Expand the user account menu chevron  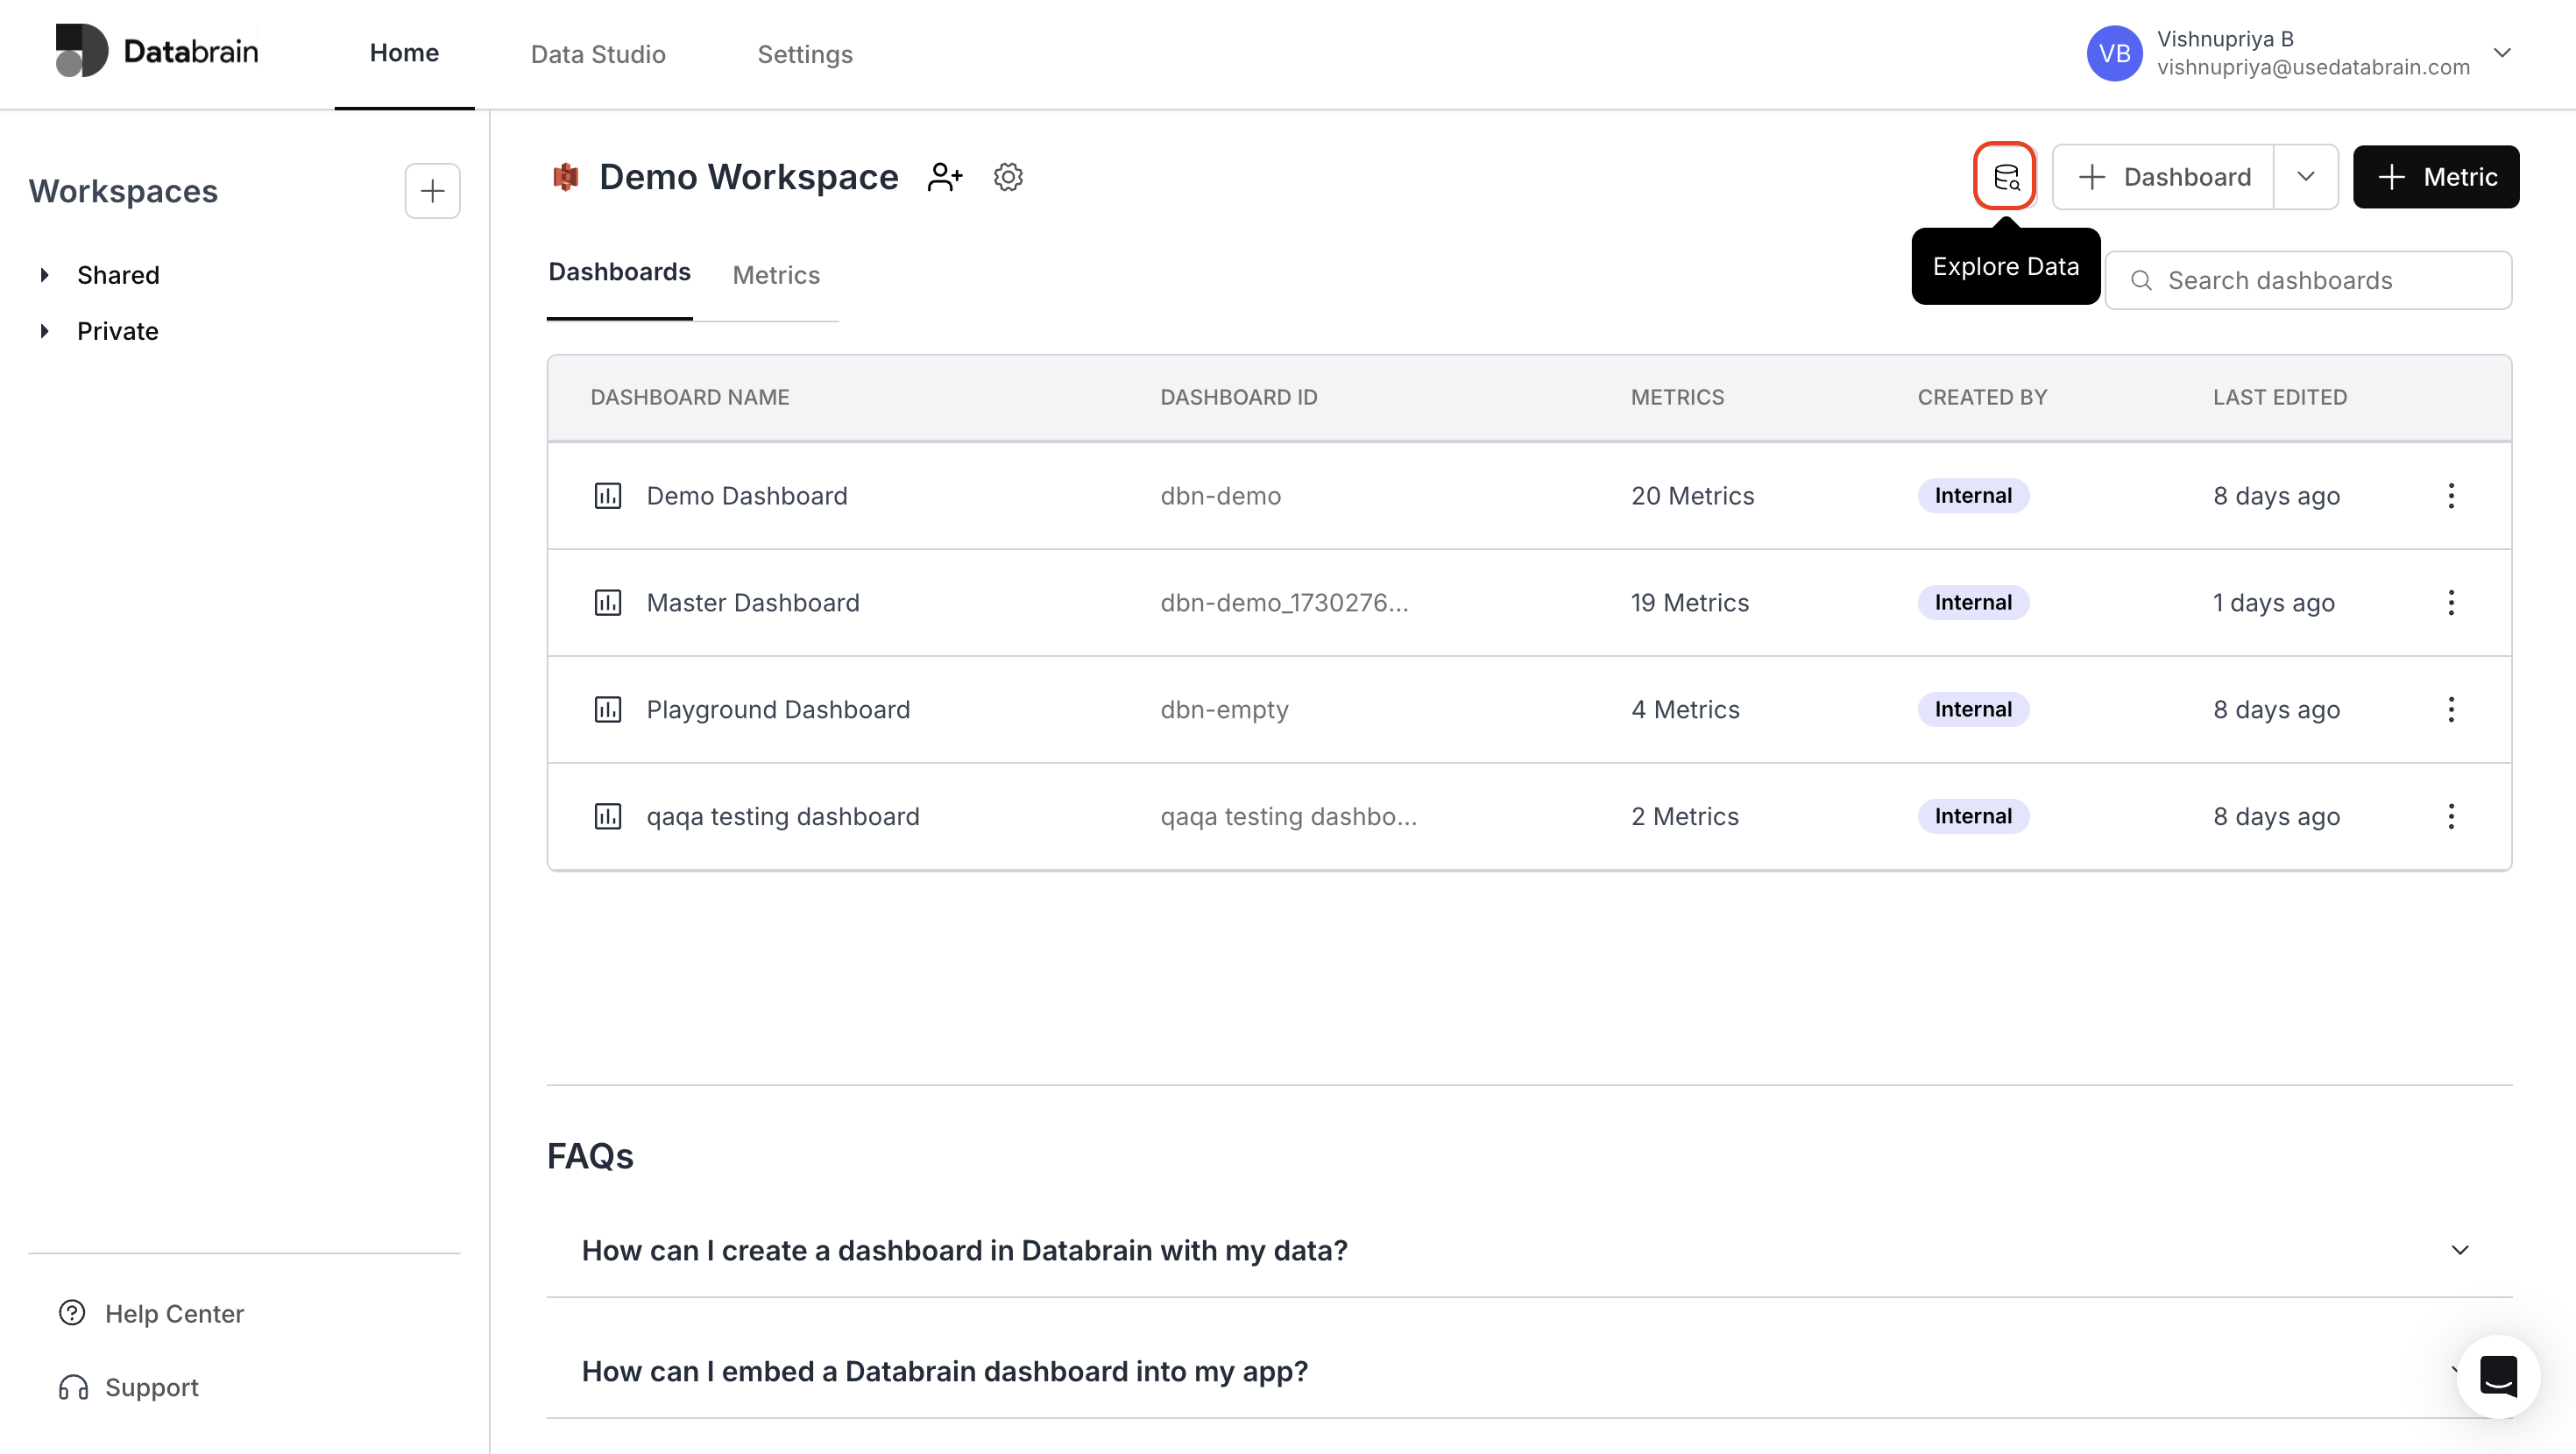click(2502, 53)
